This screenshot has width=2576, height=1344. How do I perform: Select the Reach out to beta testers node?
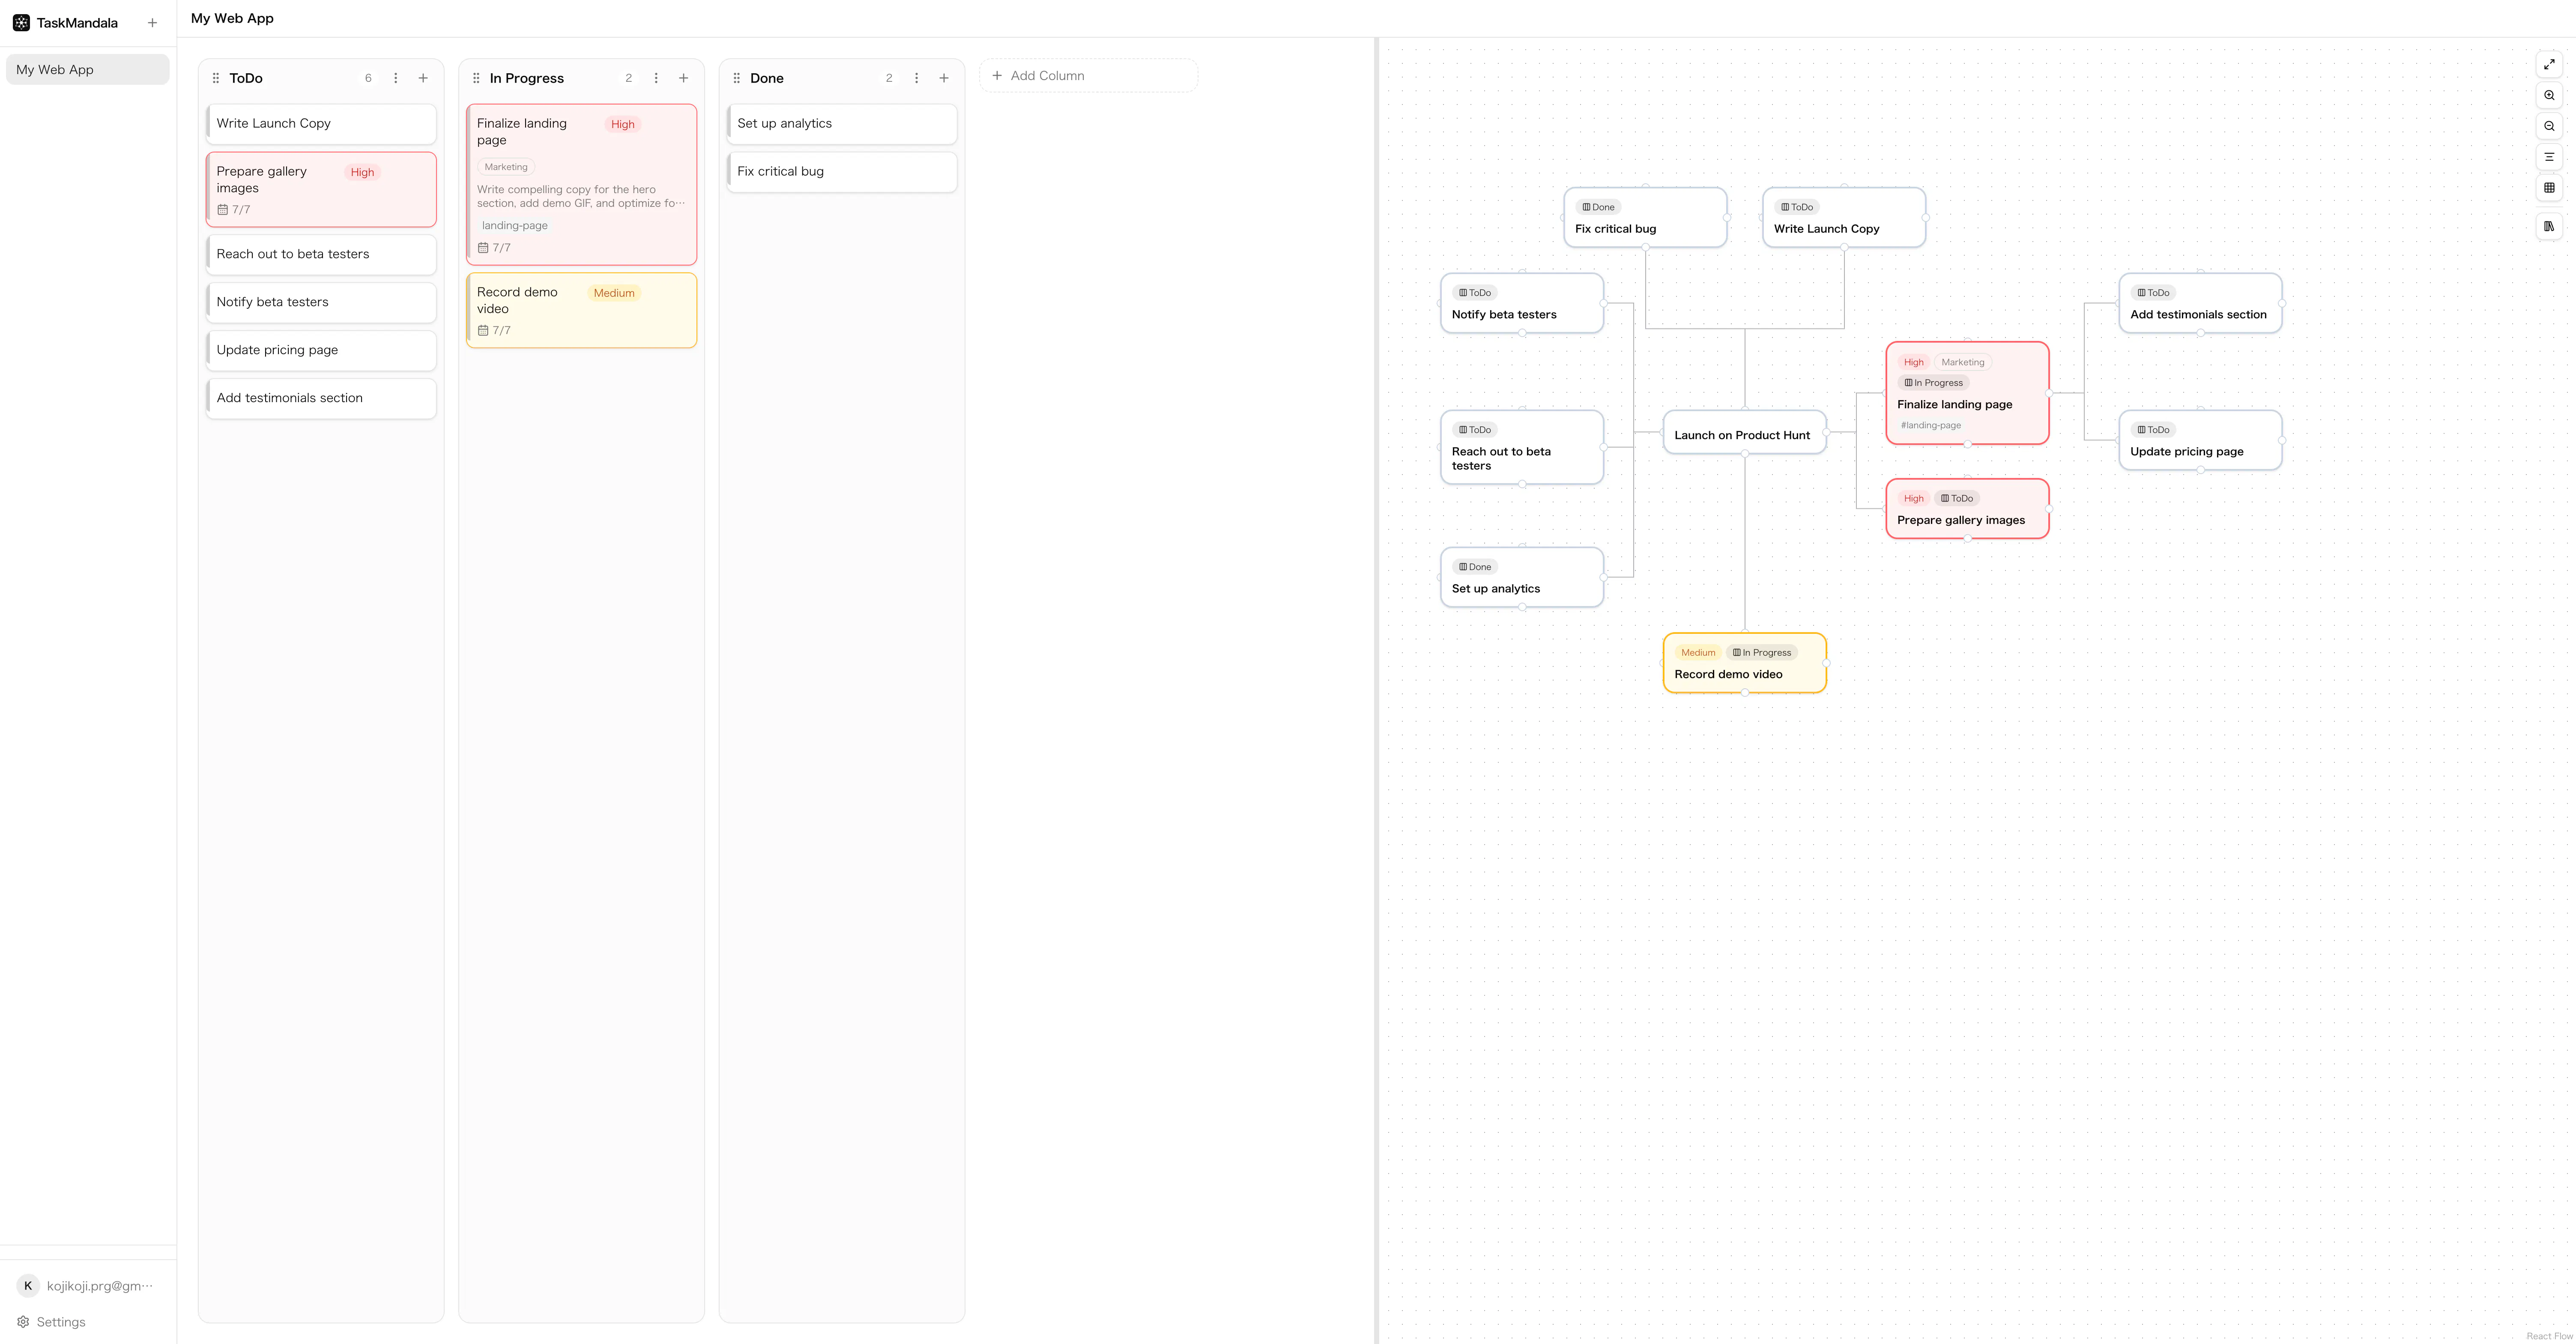[x=1522, y=447]
